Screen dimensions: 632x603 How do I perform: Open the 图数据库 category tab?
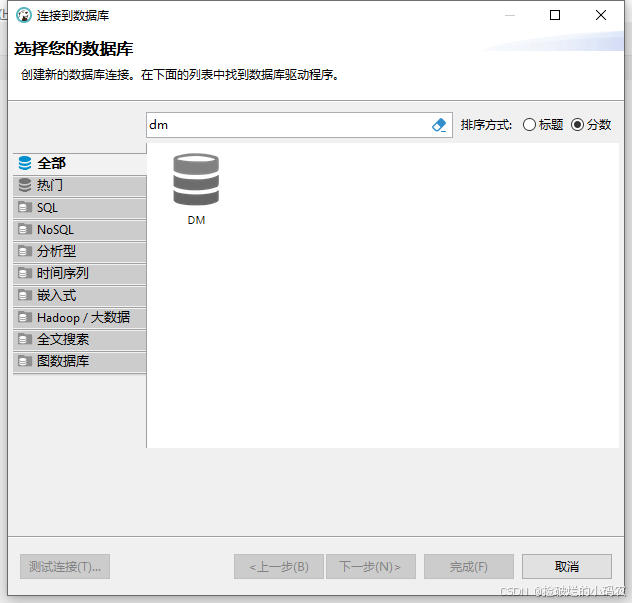80,362
